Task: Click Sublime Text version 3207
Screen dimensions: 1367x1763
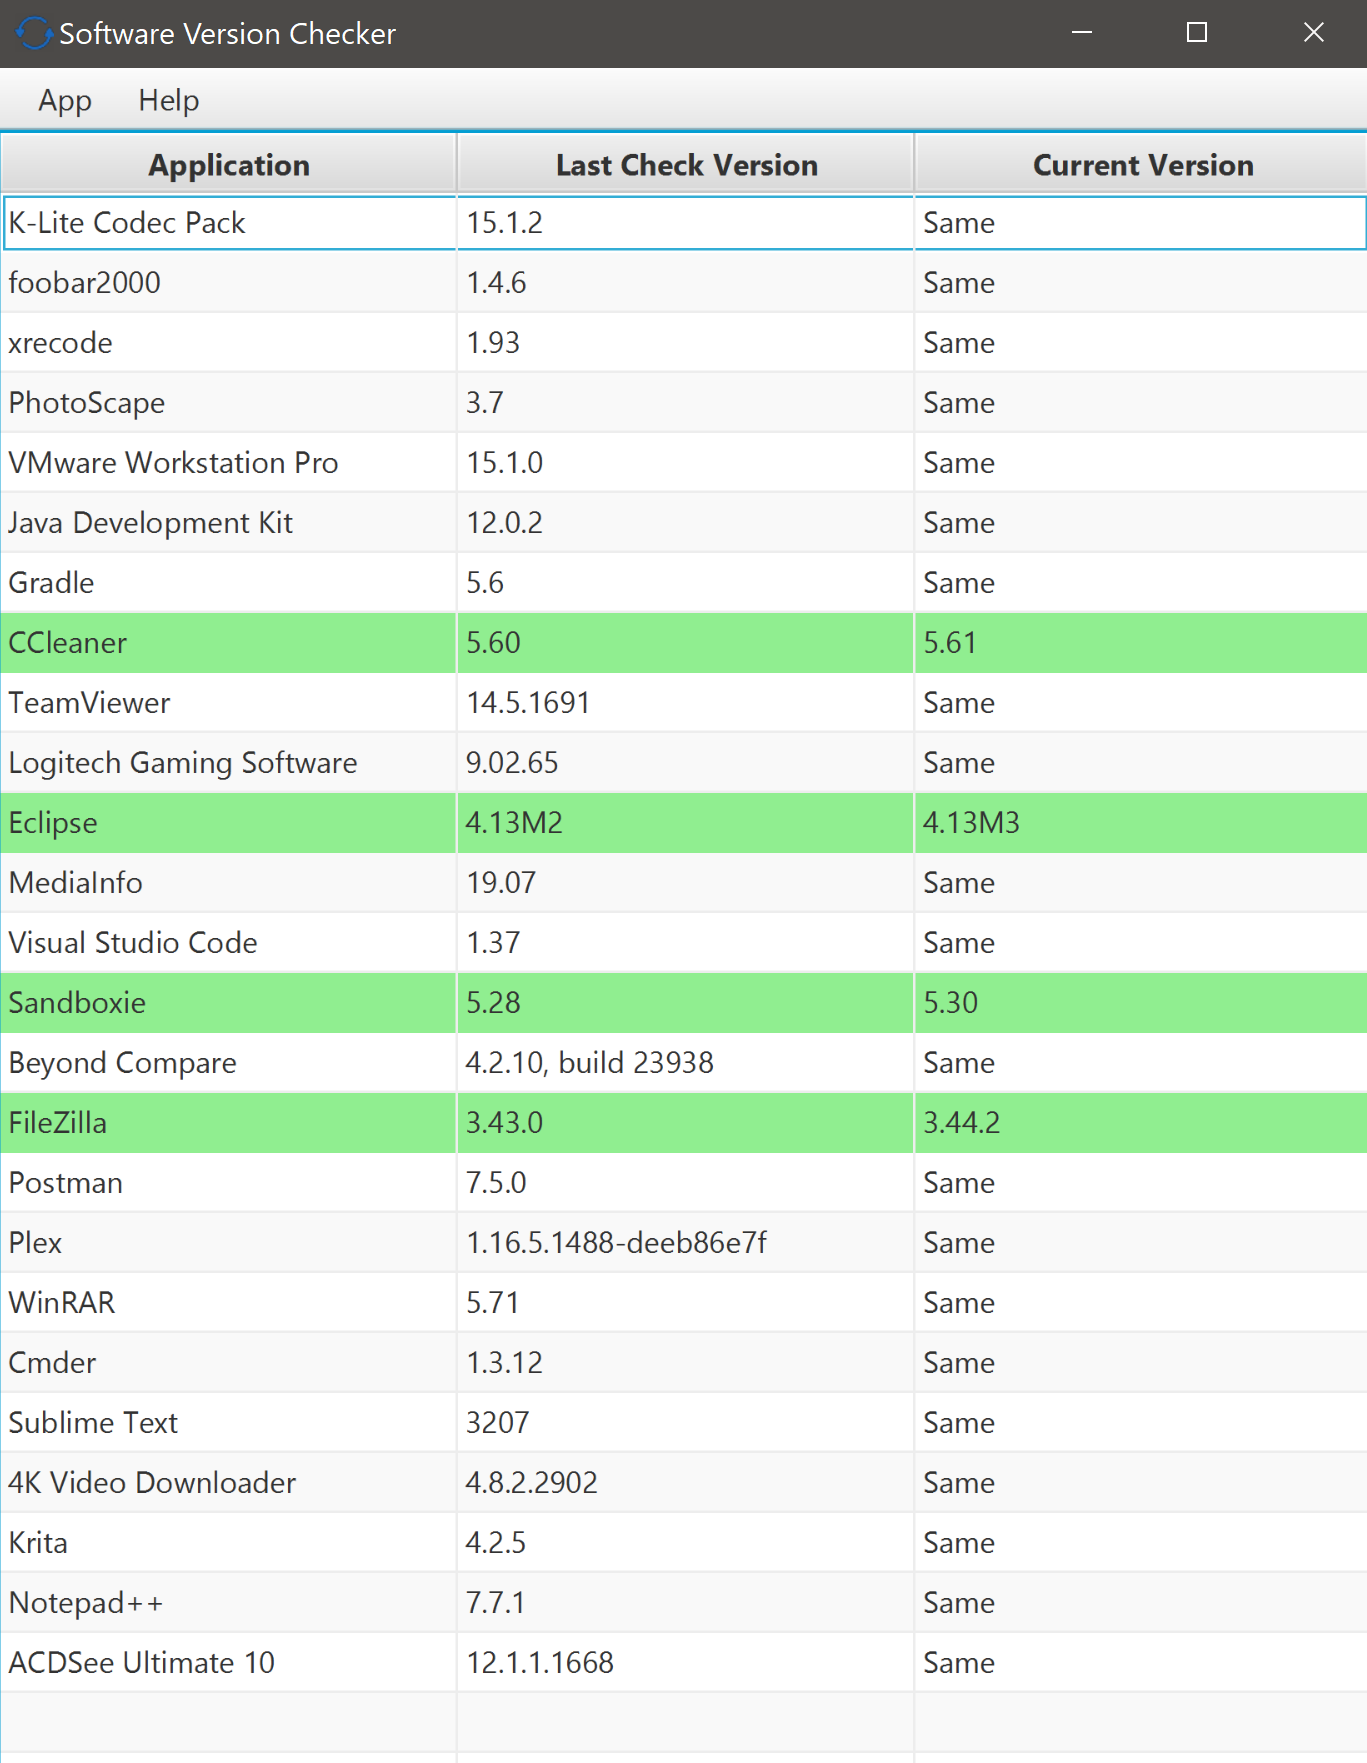Action: pyautogui.click(x=686, y=1423)
